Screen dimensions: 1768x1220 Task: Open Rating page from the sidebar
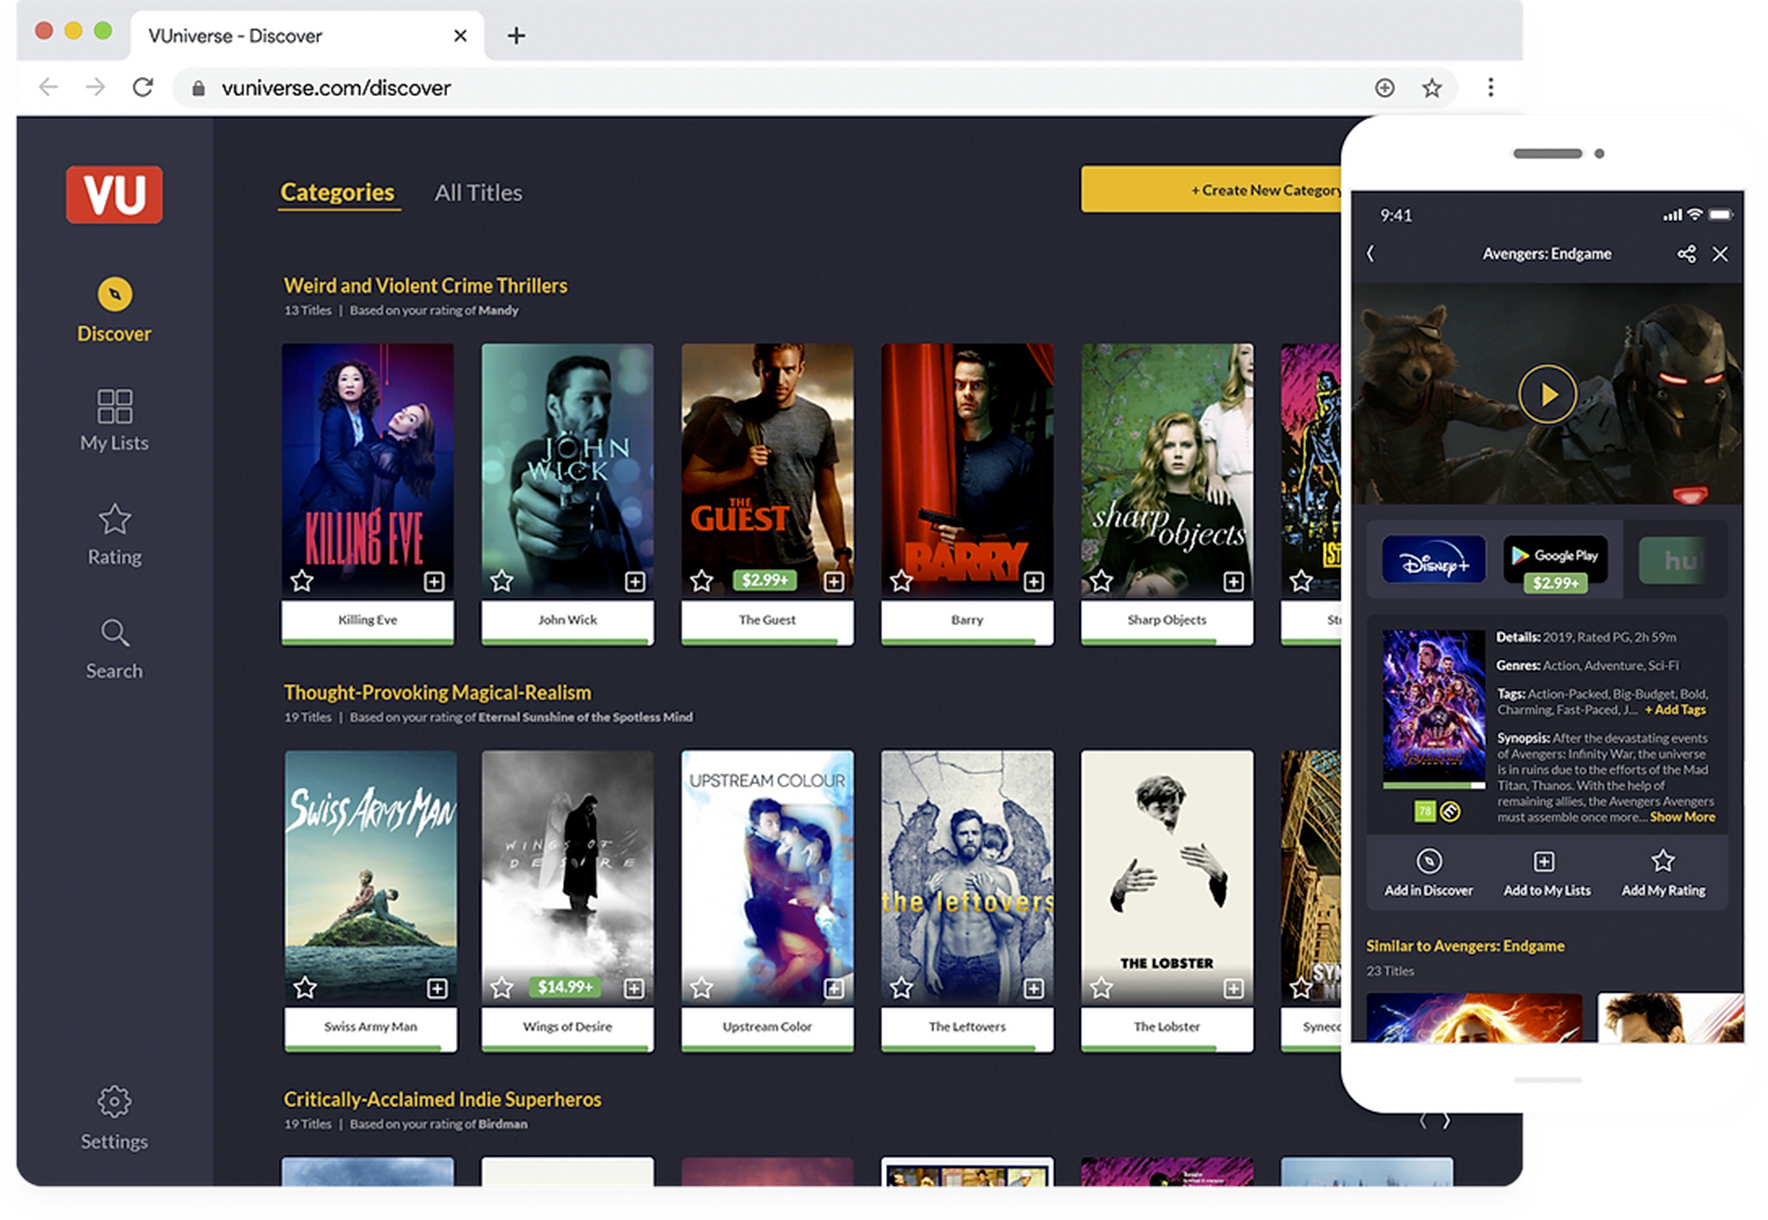pyautogui.click(x=114, y=535)
